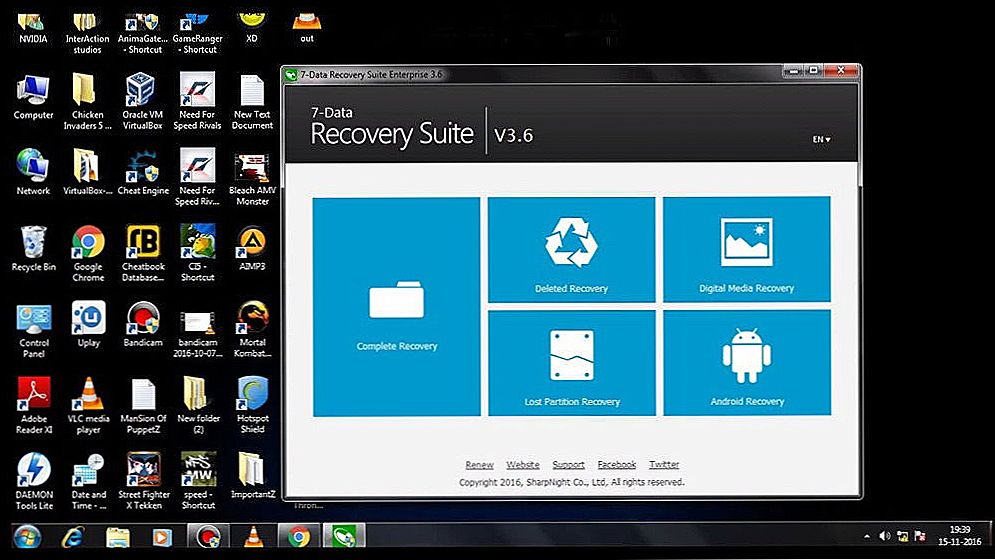
Task: Select the Cheat Engine shortcut
Action: pyautogui.click(x=143, y=172)
